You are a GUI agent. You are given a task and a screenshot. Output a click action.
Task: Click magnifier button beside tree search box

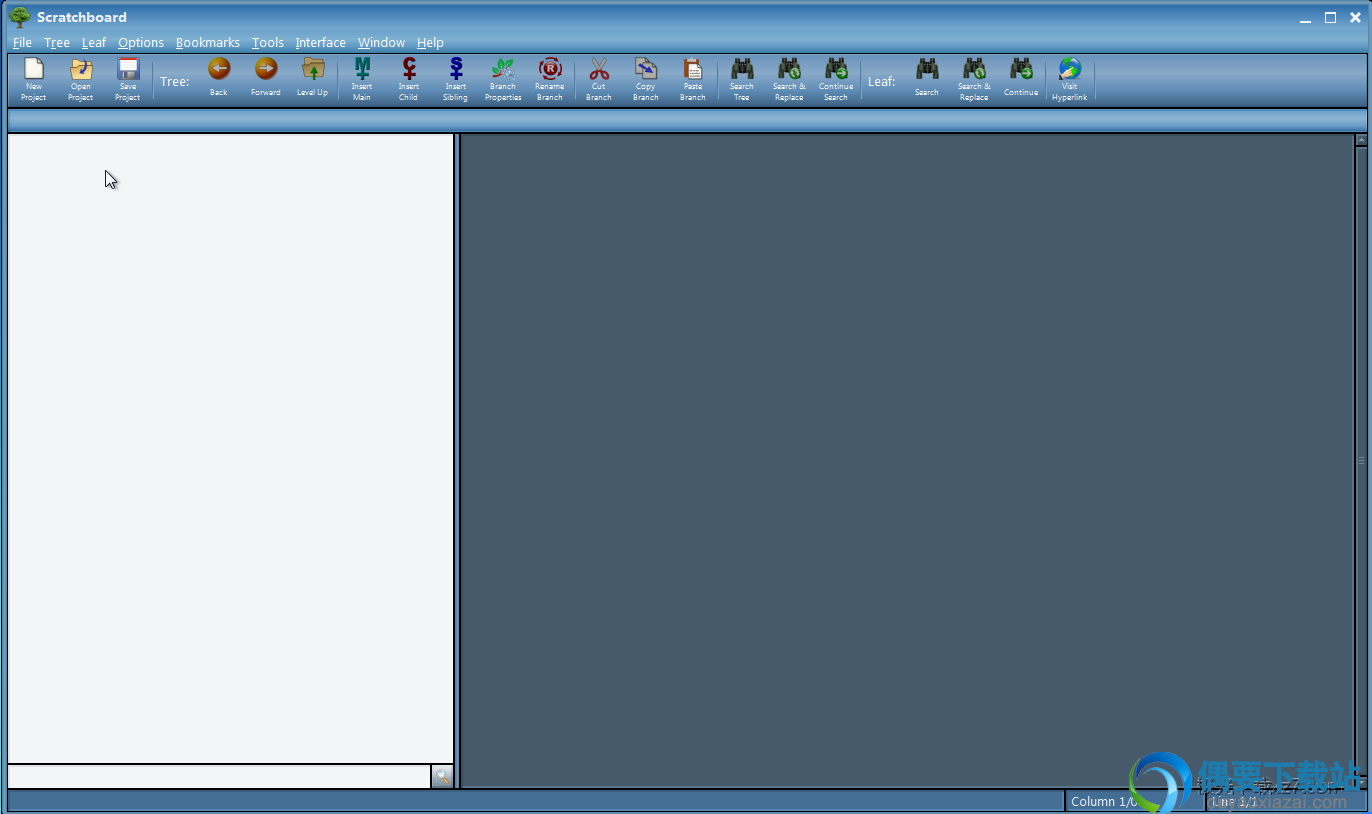click(442, 776)
